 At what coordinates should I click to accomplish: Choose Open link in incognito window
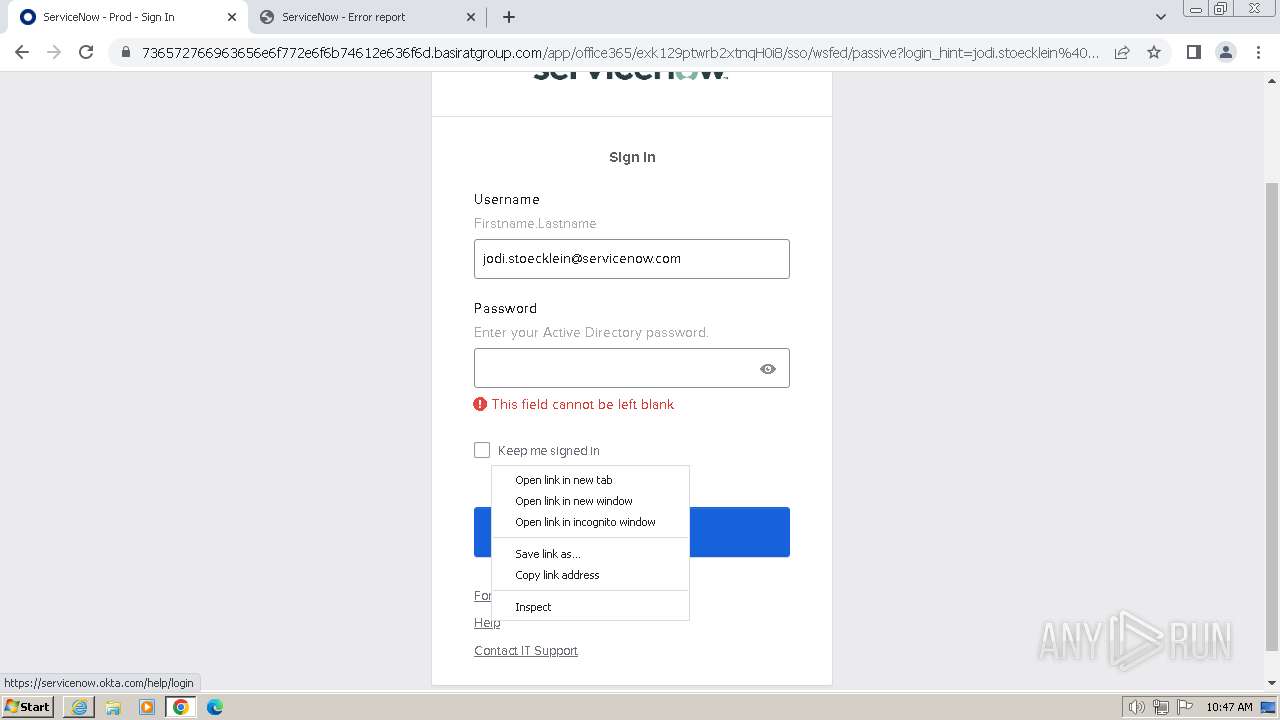pos(590,522)
